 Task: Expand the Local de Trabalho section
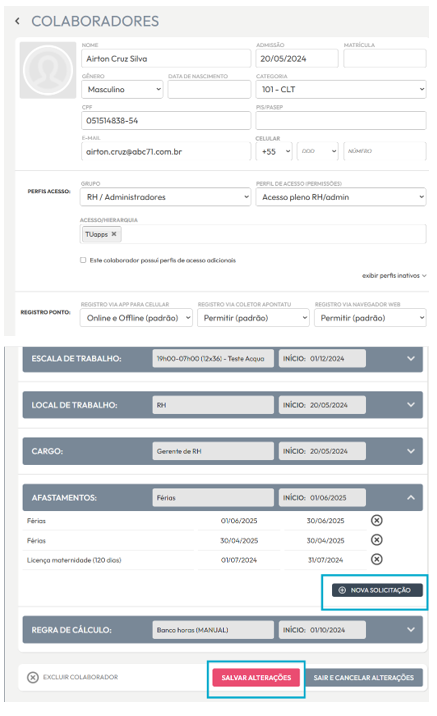(x=411, y=405)
